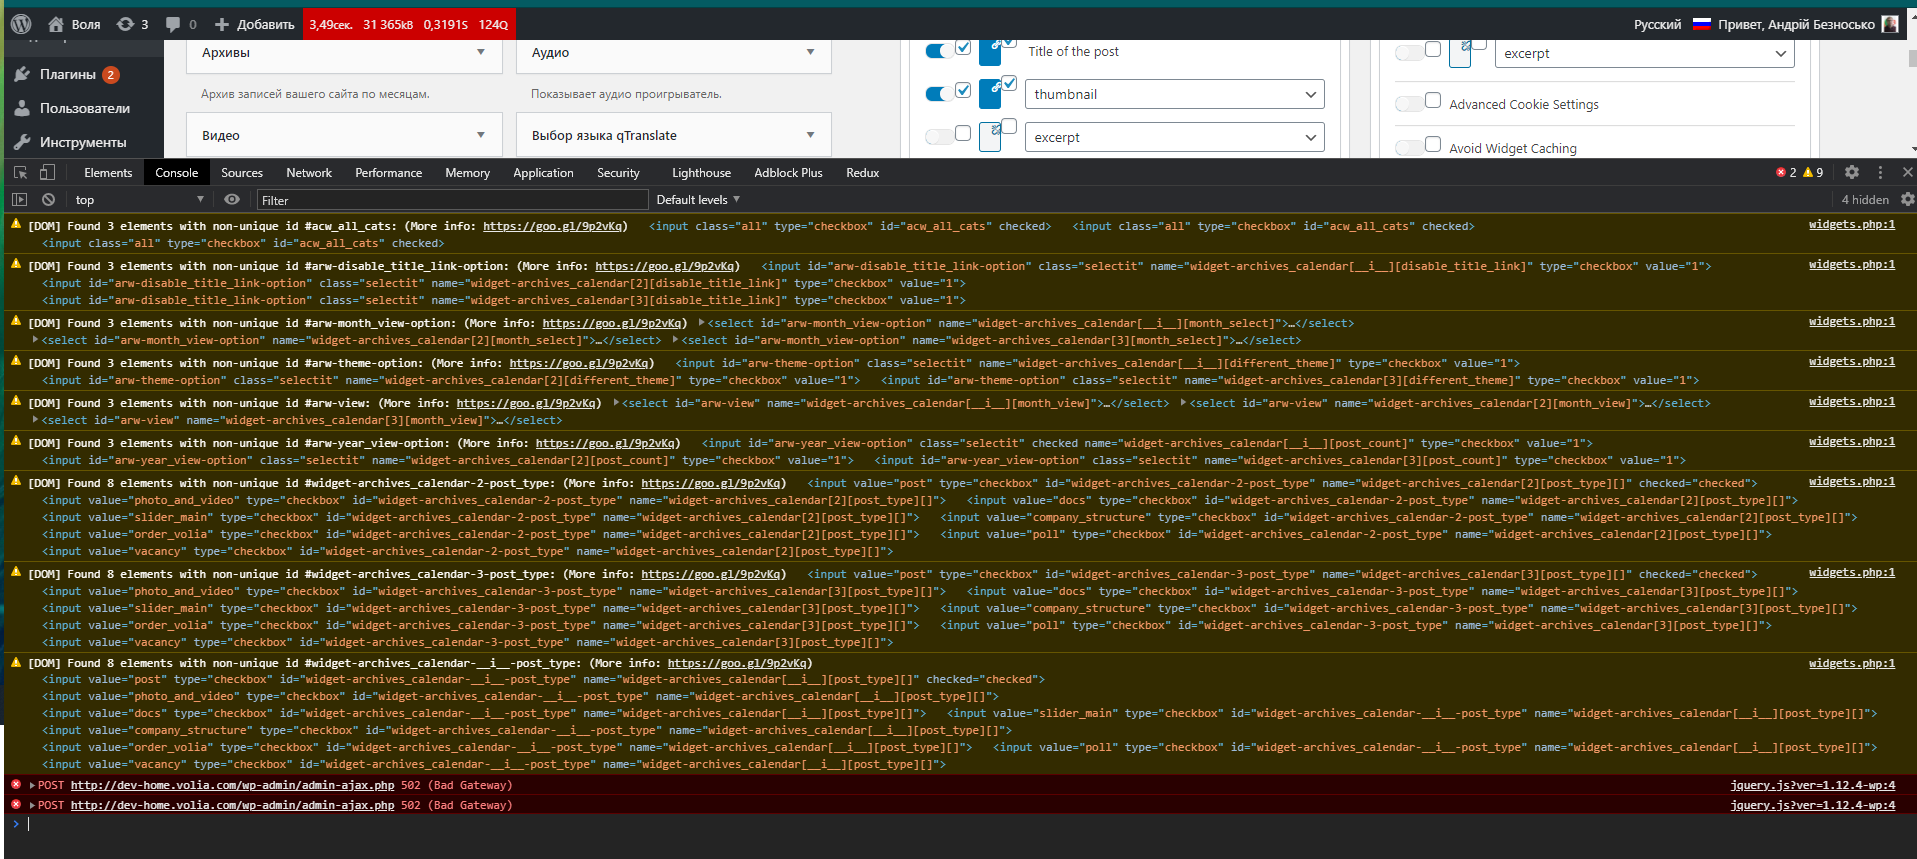Open the left excerpt dropdown
1917x859 pixels.
(x=1175, y=137)
